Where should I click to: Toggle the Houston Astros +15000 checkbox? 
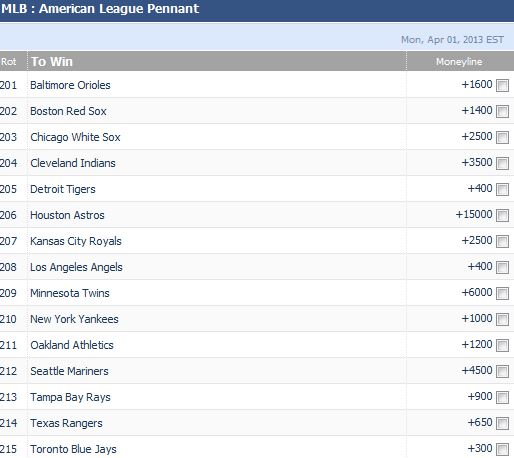502,215
